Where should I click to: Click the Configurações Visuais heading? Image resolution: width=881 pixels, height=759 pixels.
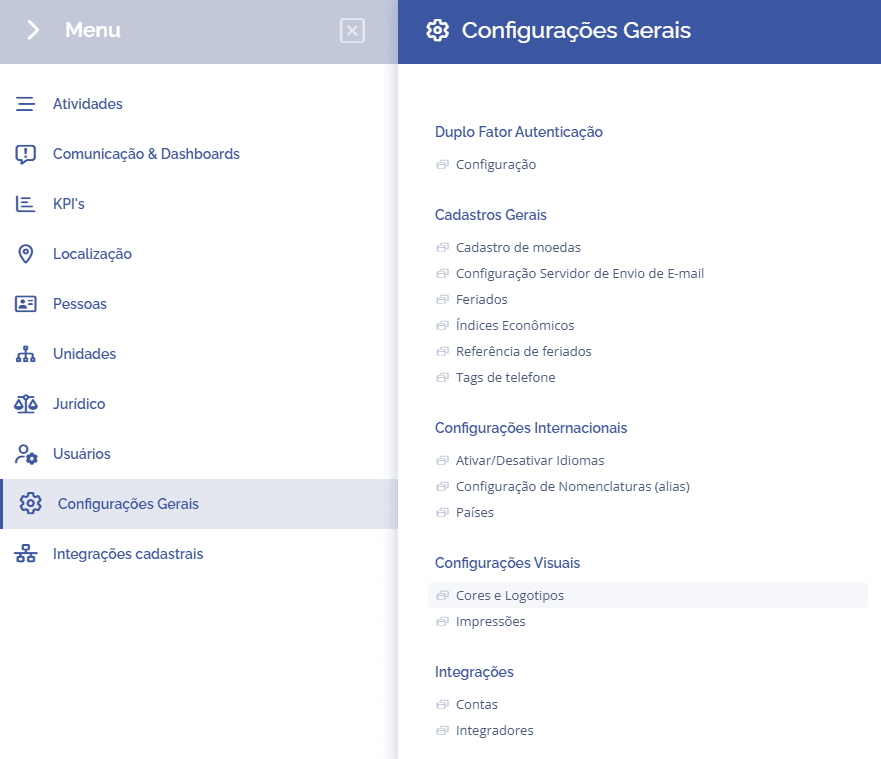[507, 563]
